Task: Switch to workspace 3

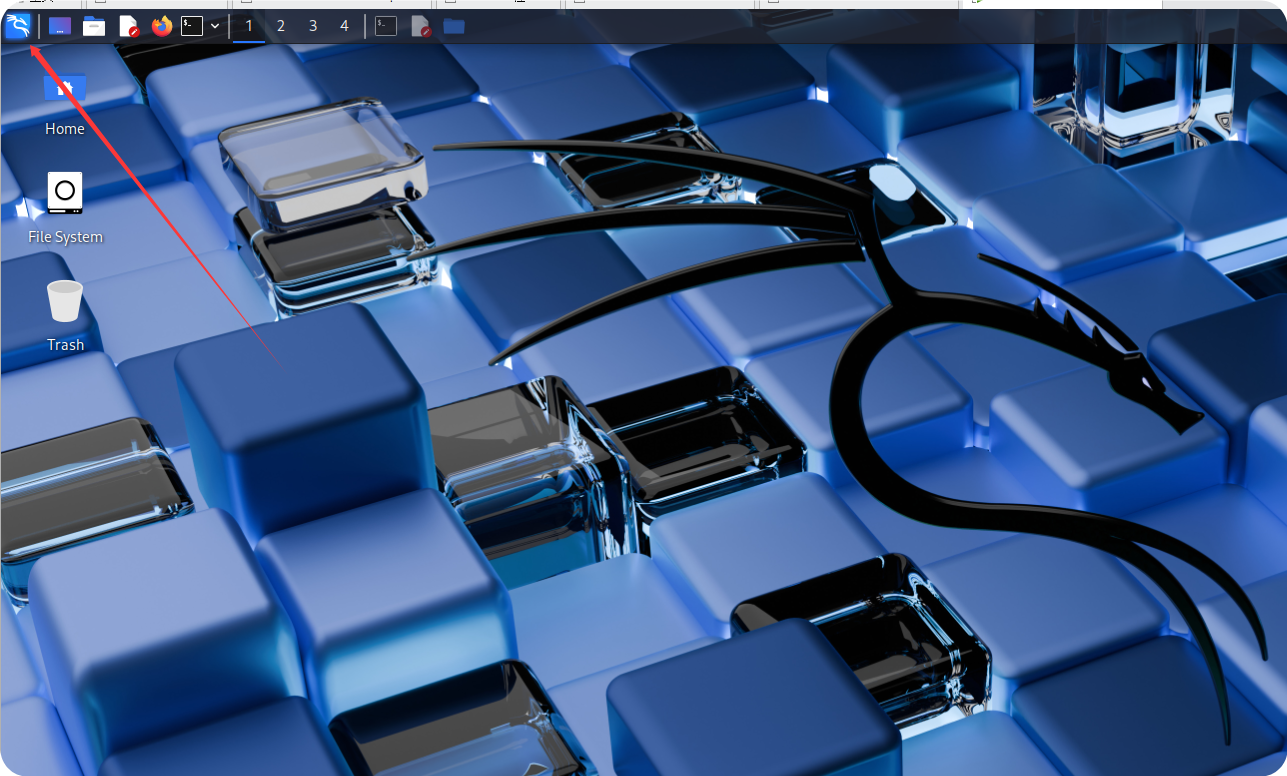Action: pyautogui.click(x=313, y=26)
